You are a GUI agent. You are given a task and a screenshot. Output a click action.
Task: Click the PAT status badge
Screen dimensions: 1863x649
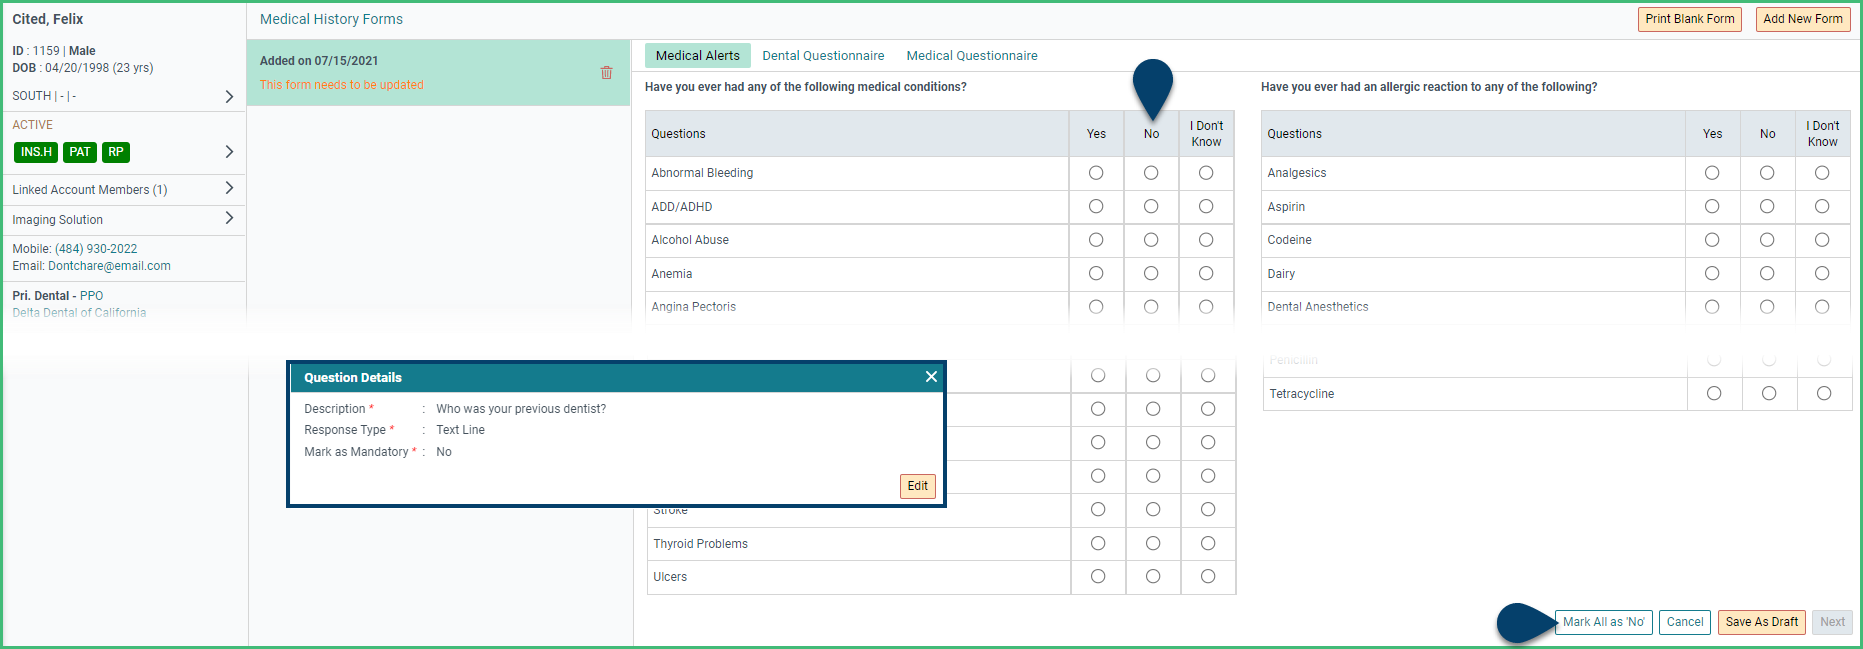tap(80, 152)
